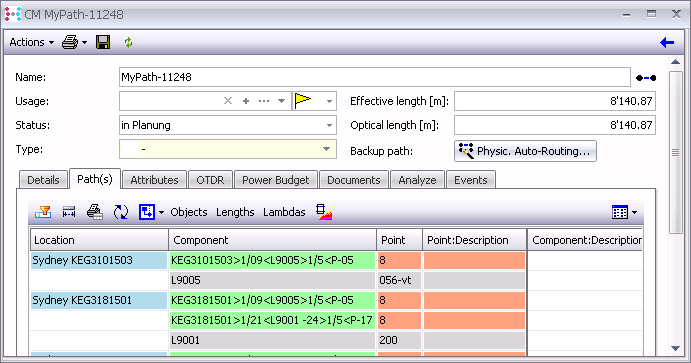Viewport: 691px width, 363px height.
Task: Click the measure length icon in path toolbar
Action: (69, 212)
